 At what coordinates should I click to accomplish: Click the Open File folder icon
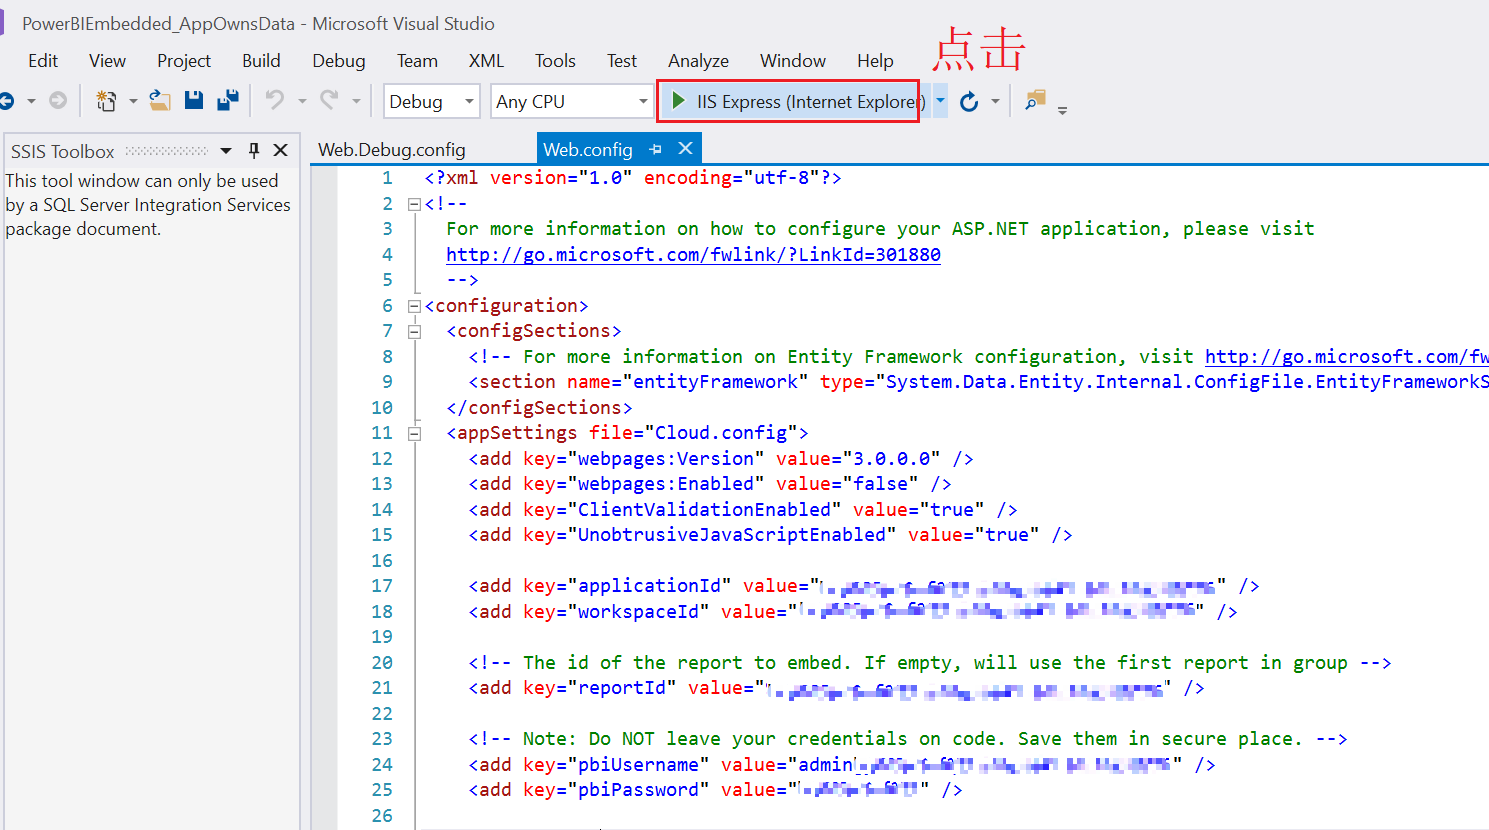coord(160,100)
